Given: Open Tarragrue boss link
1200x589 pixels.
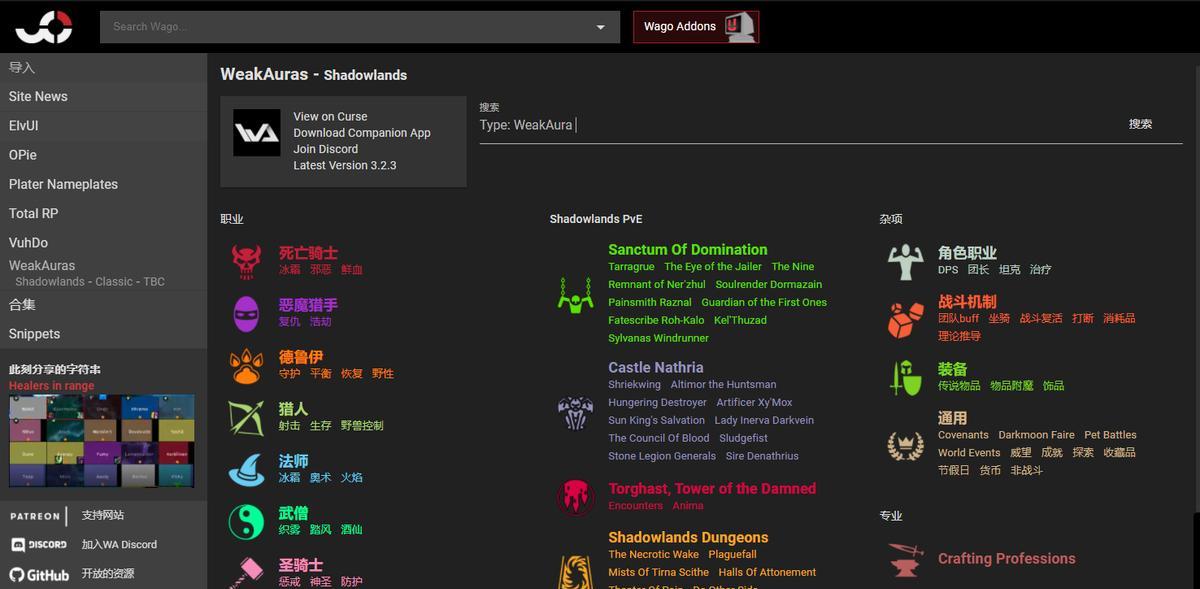Looking at the screenshot, I should click(631, 267).
